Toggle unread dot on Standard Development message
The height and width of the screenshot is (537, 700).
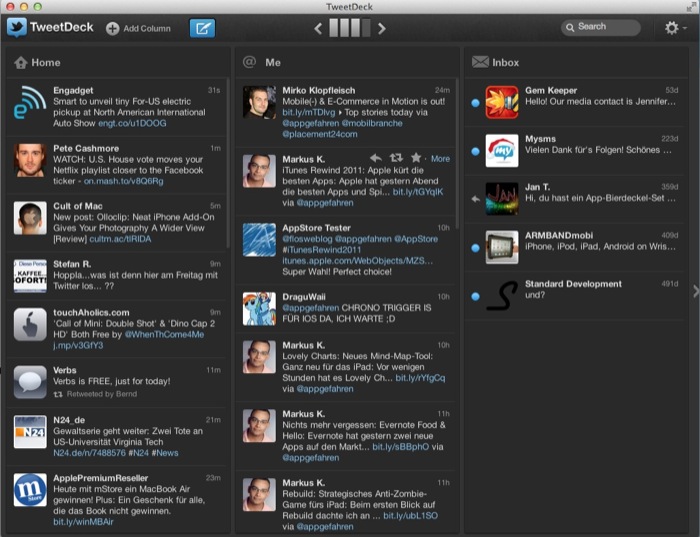point(475,296)
